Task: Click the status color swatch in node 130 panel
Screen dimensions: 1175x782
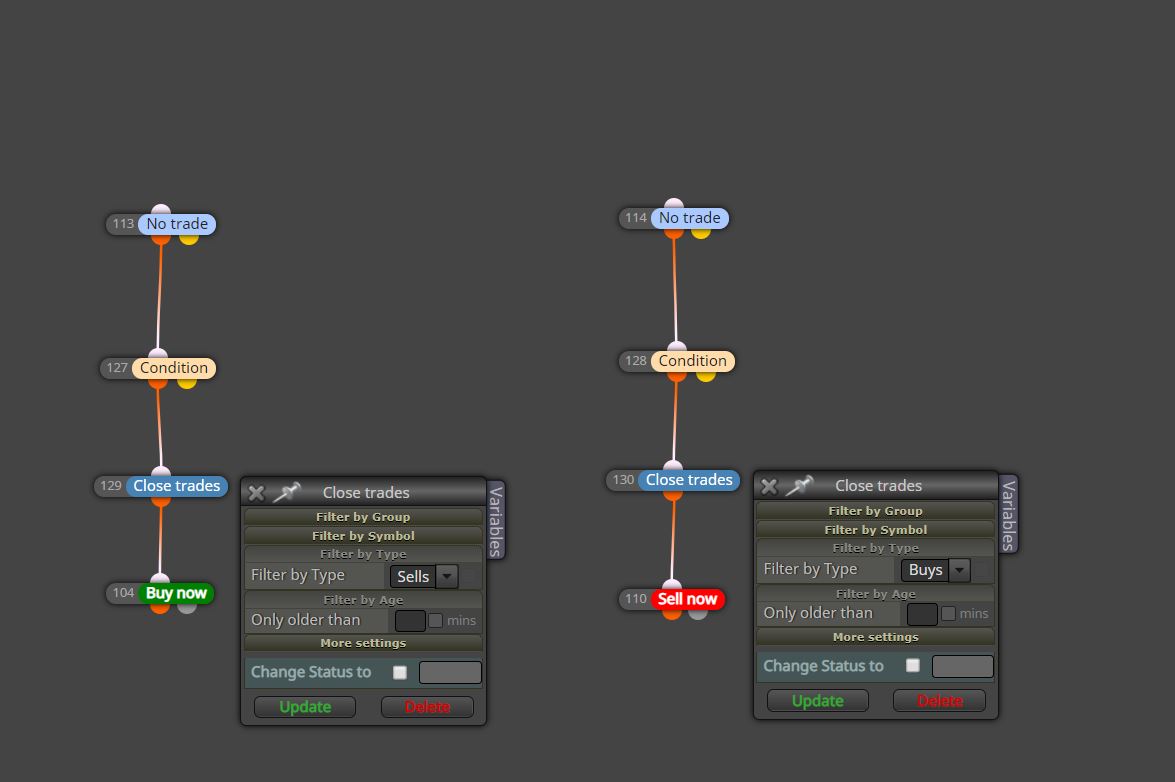Action: (x=963, y=667)
